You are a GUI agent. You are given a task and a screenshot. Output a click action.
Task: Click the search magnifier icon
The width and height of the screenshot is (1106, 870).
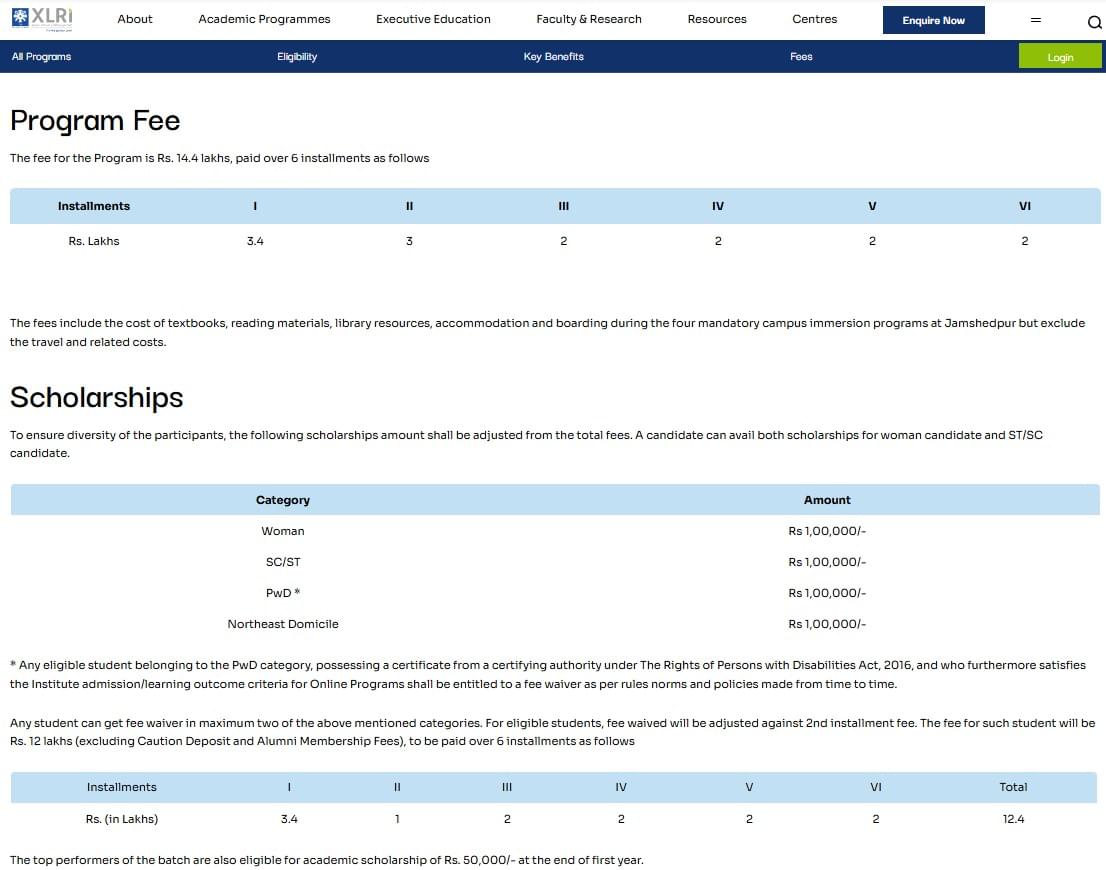pyautogui.click(x=1094, y=22)
